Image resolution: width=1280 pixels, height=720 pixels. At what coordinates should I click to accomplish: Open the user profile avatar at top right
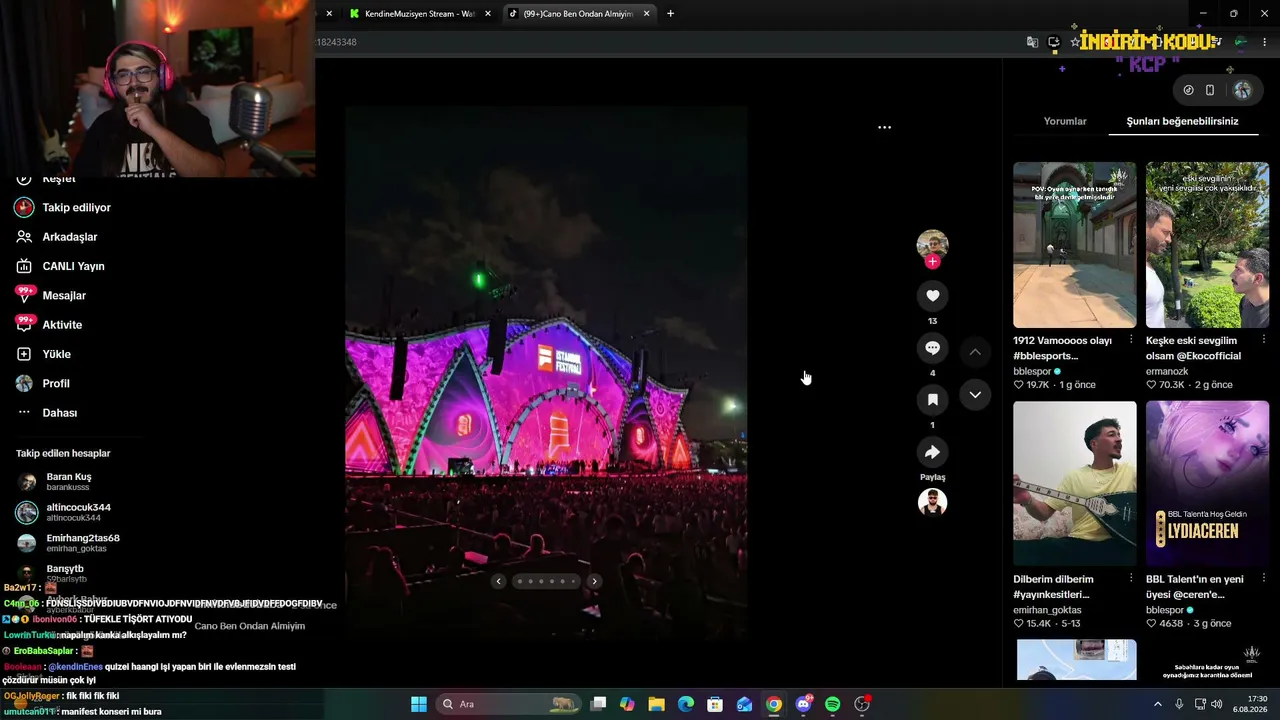click(1242, 90)
